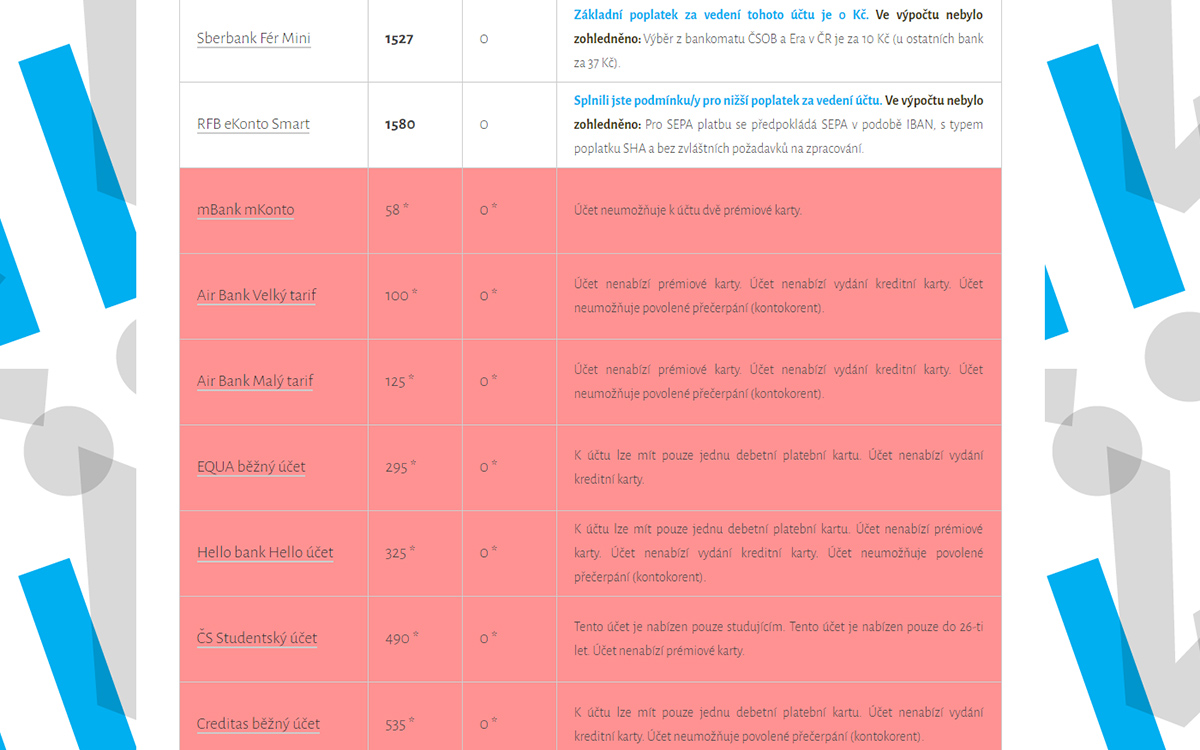The width and height of the screenshot is (1200, 750).
Task: Click the 58 * fee in mBank row
Action: [x=397, y=210]
